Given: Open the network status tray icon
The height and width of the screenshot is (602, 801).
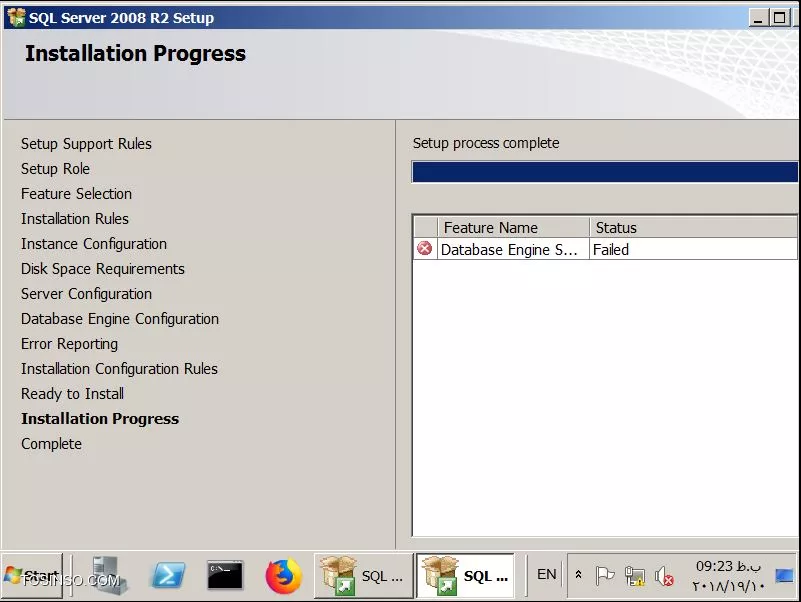Looking at the screenshot, I should point(634,576).
